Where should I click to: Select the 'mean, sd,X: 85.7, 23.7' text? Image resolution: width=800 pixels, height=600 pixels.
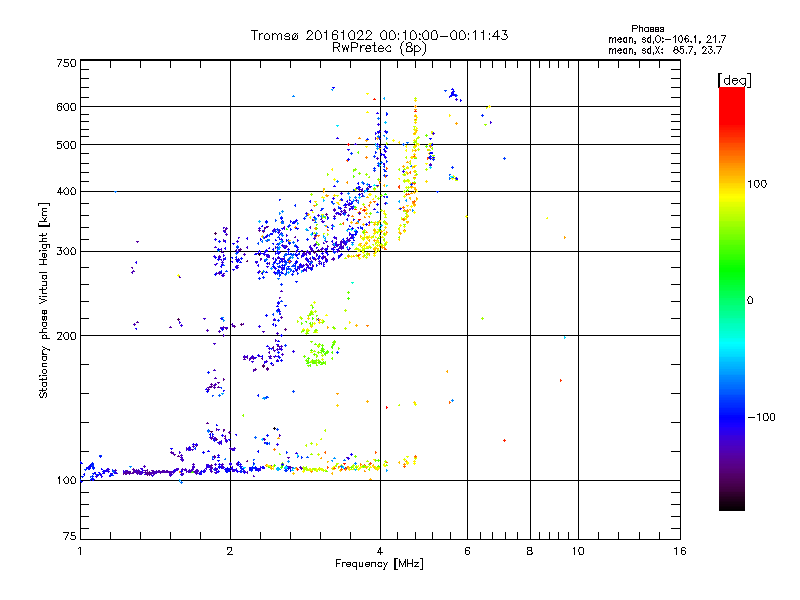[665, 50]
